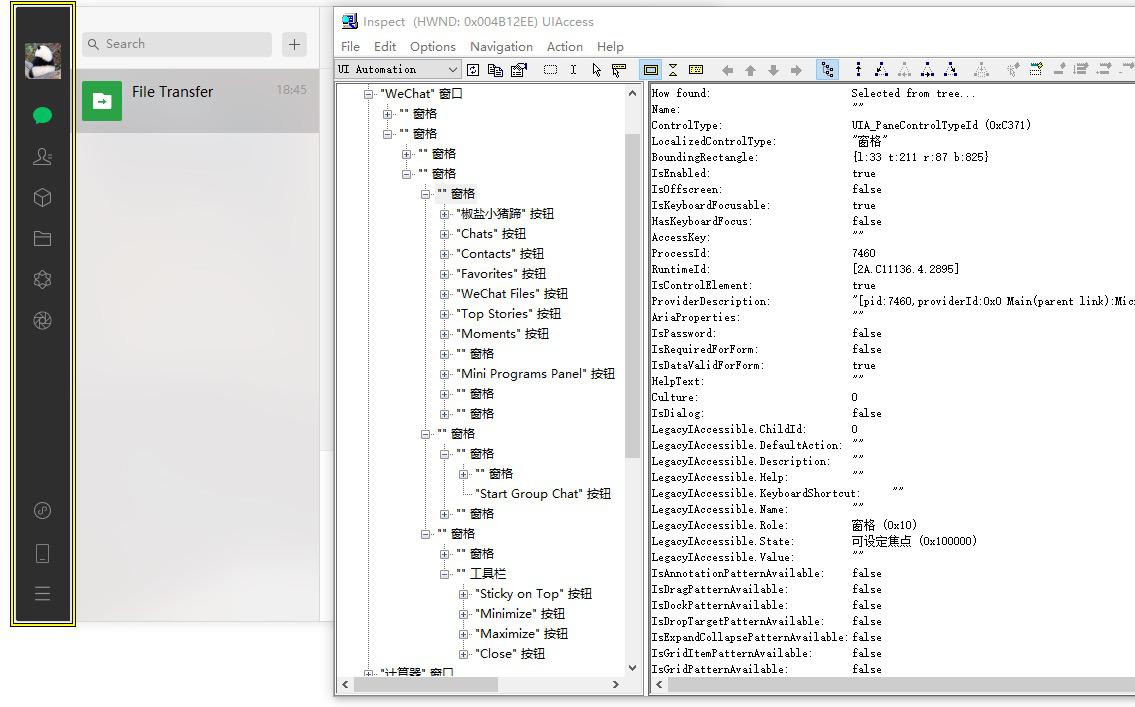
Task: Click the plus button to start group chat
Action: tap(294, 44)
